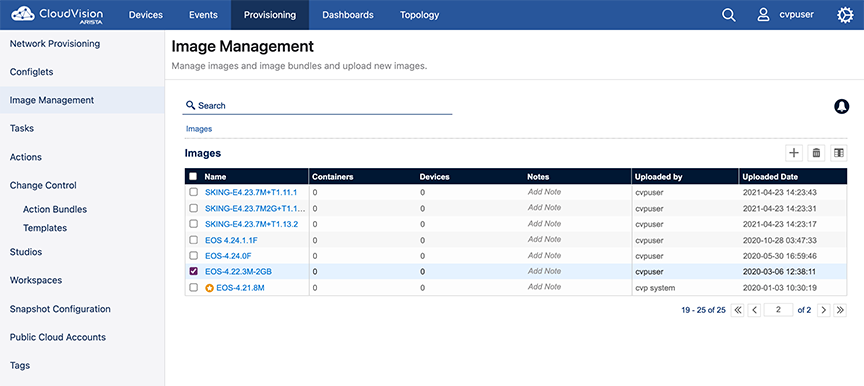Jump to the last page arrow
This screenshot has width=864, height=386.
[840, 310]
